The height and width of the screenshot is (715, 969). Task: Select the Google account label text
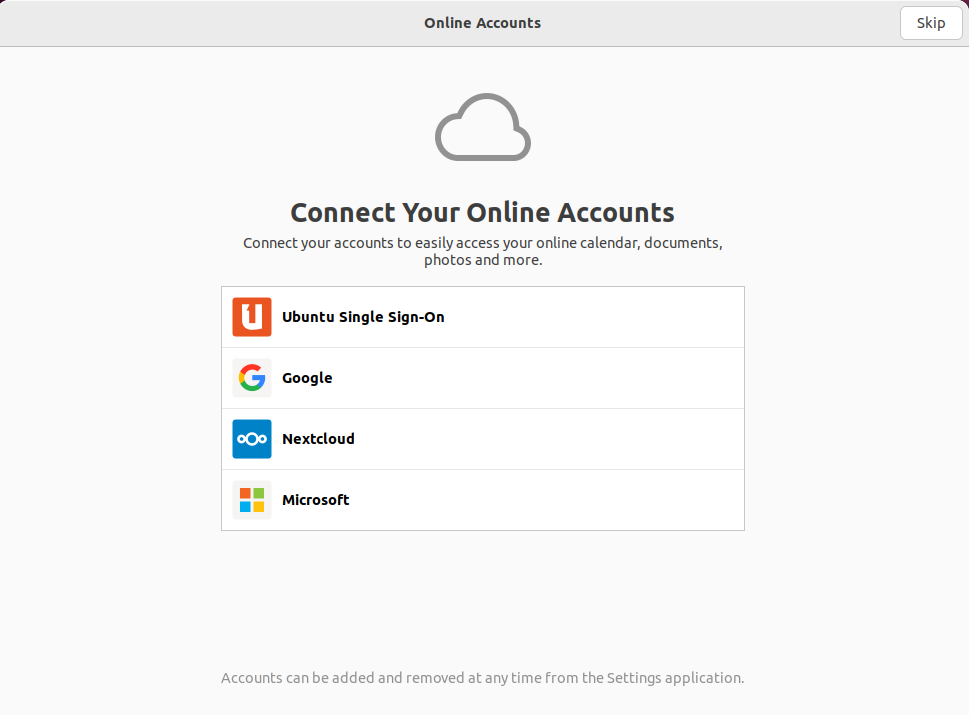tap(307, 378)
